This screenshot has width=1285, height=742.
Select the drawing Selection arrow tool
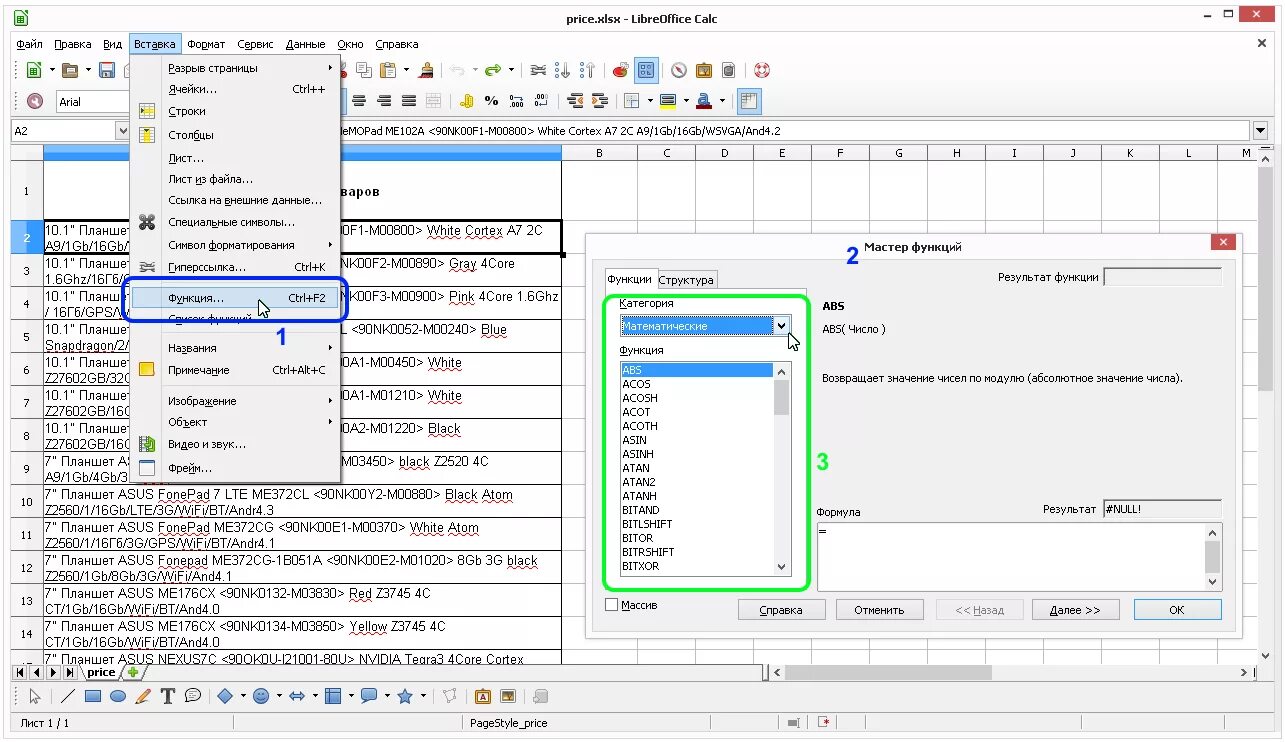35,696
